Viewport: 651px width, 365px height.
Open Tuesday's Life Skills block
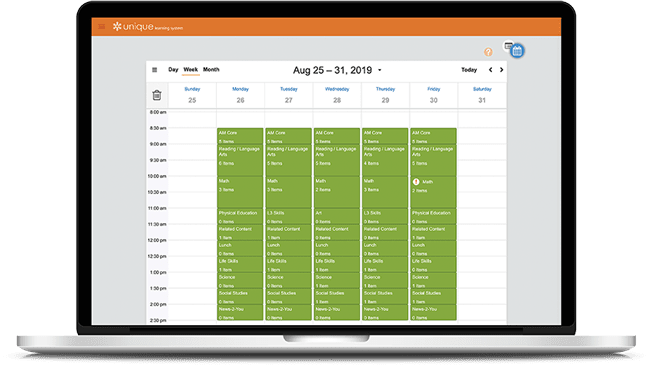tap(288, 265)
